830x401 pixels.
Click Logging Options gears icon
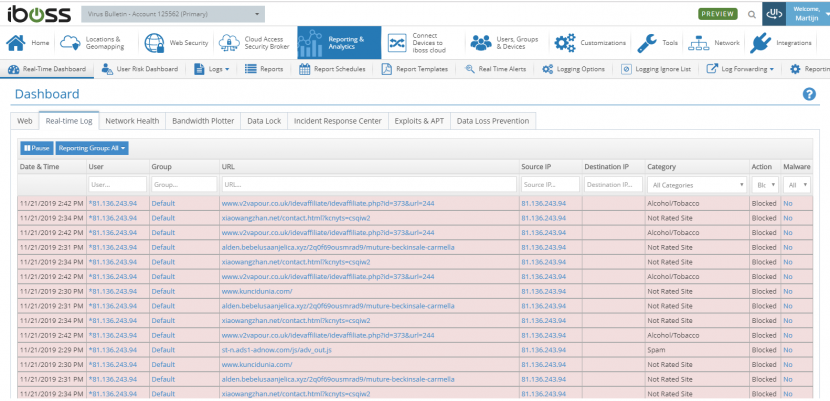coord(547,69)
